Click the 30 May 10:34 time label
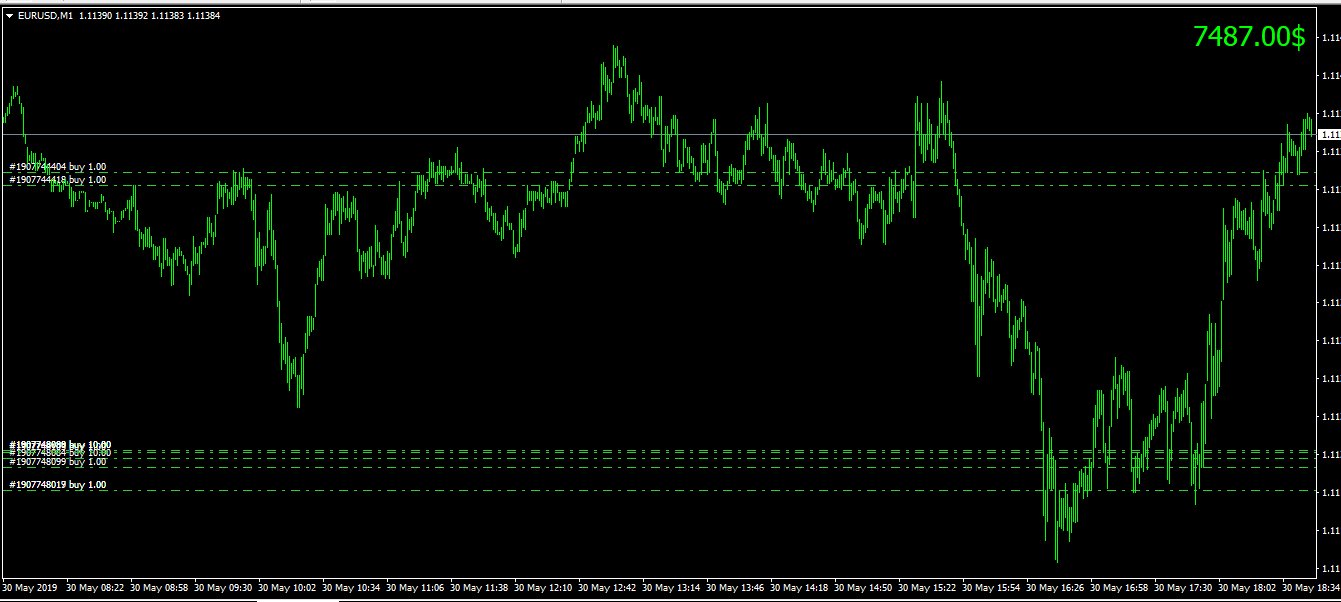The width and height of the screenshot is (1341, 602). (x=352, y=588)
